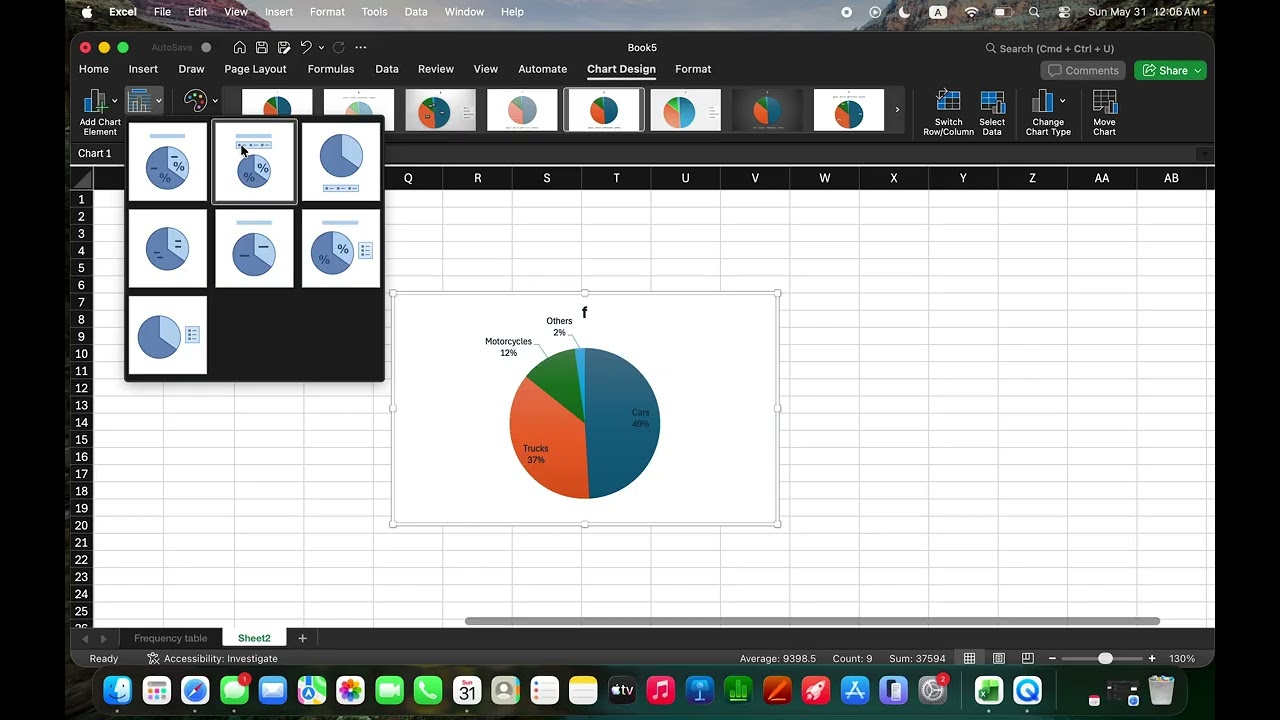The height and width of the screenshot is (720, 1280).
Task: Open the Formulas ribbon tab
Action: click(331, 69)
